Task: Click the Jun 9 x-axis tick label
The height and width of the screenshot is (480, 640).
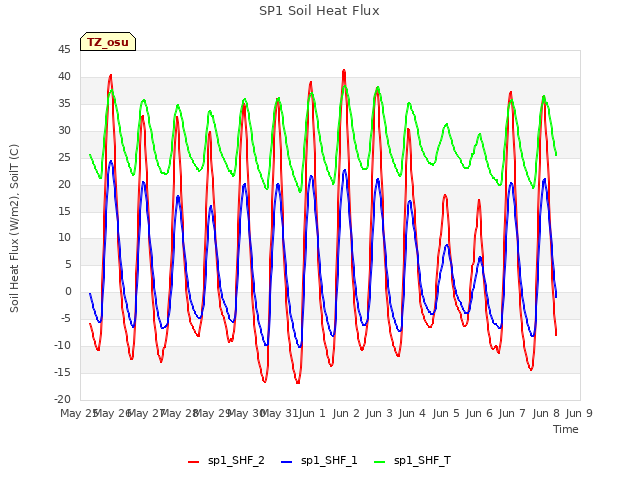Action: pos(579,413)
